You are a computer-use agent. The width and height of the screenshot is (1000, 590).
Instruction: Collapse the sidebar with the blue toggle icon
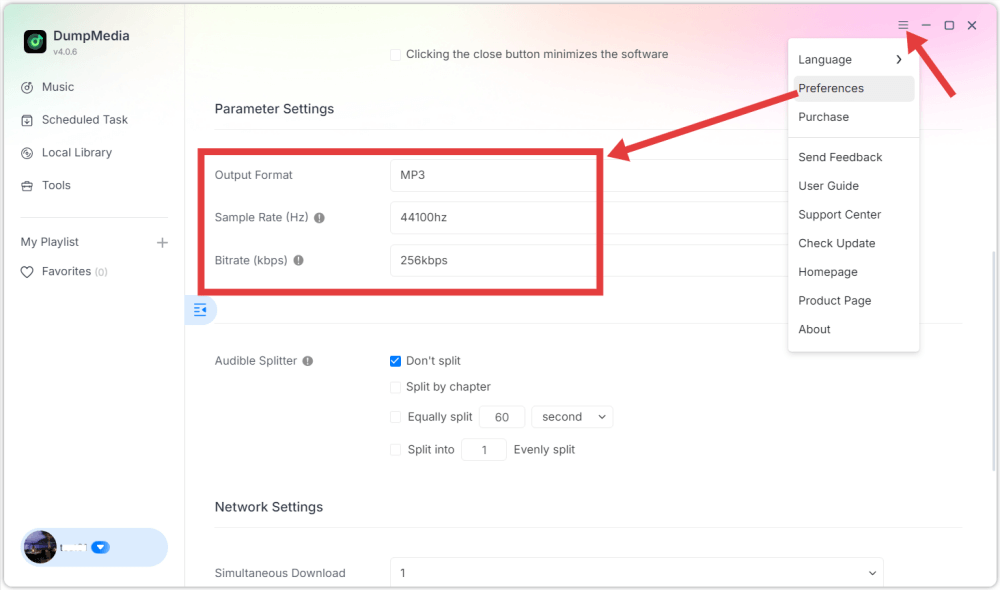[x=200, y=310]
